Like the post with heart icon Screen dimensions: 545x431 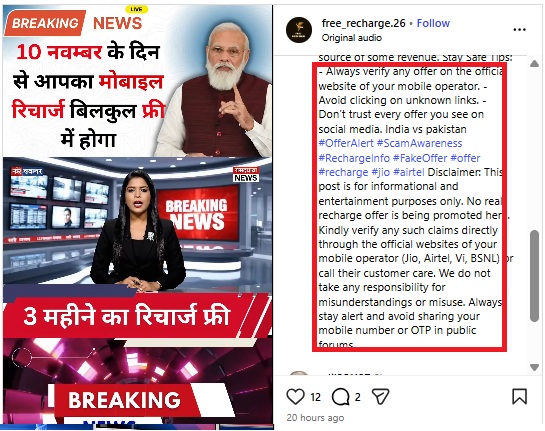click(295, 397)
